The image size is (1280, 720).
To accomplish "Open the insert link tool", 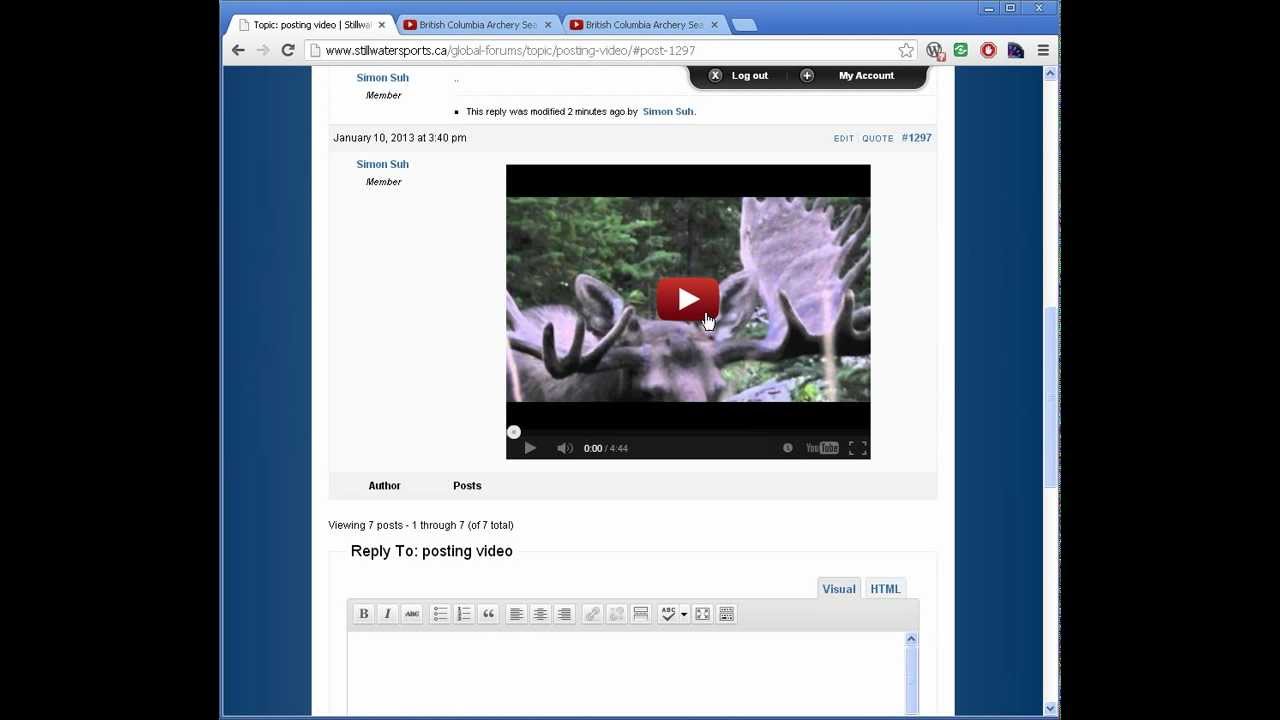I will pos(592,614).
